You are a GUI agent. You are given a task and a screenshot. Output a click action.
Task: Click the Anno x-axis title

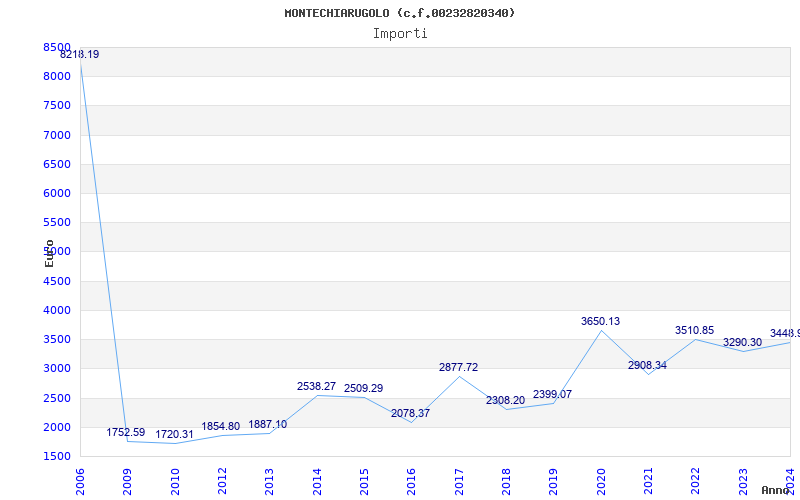pyautogui.click(x=776, y=490)
